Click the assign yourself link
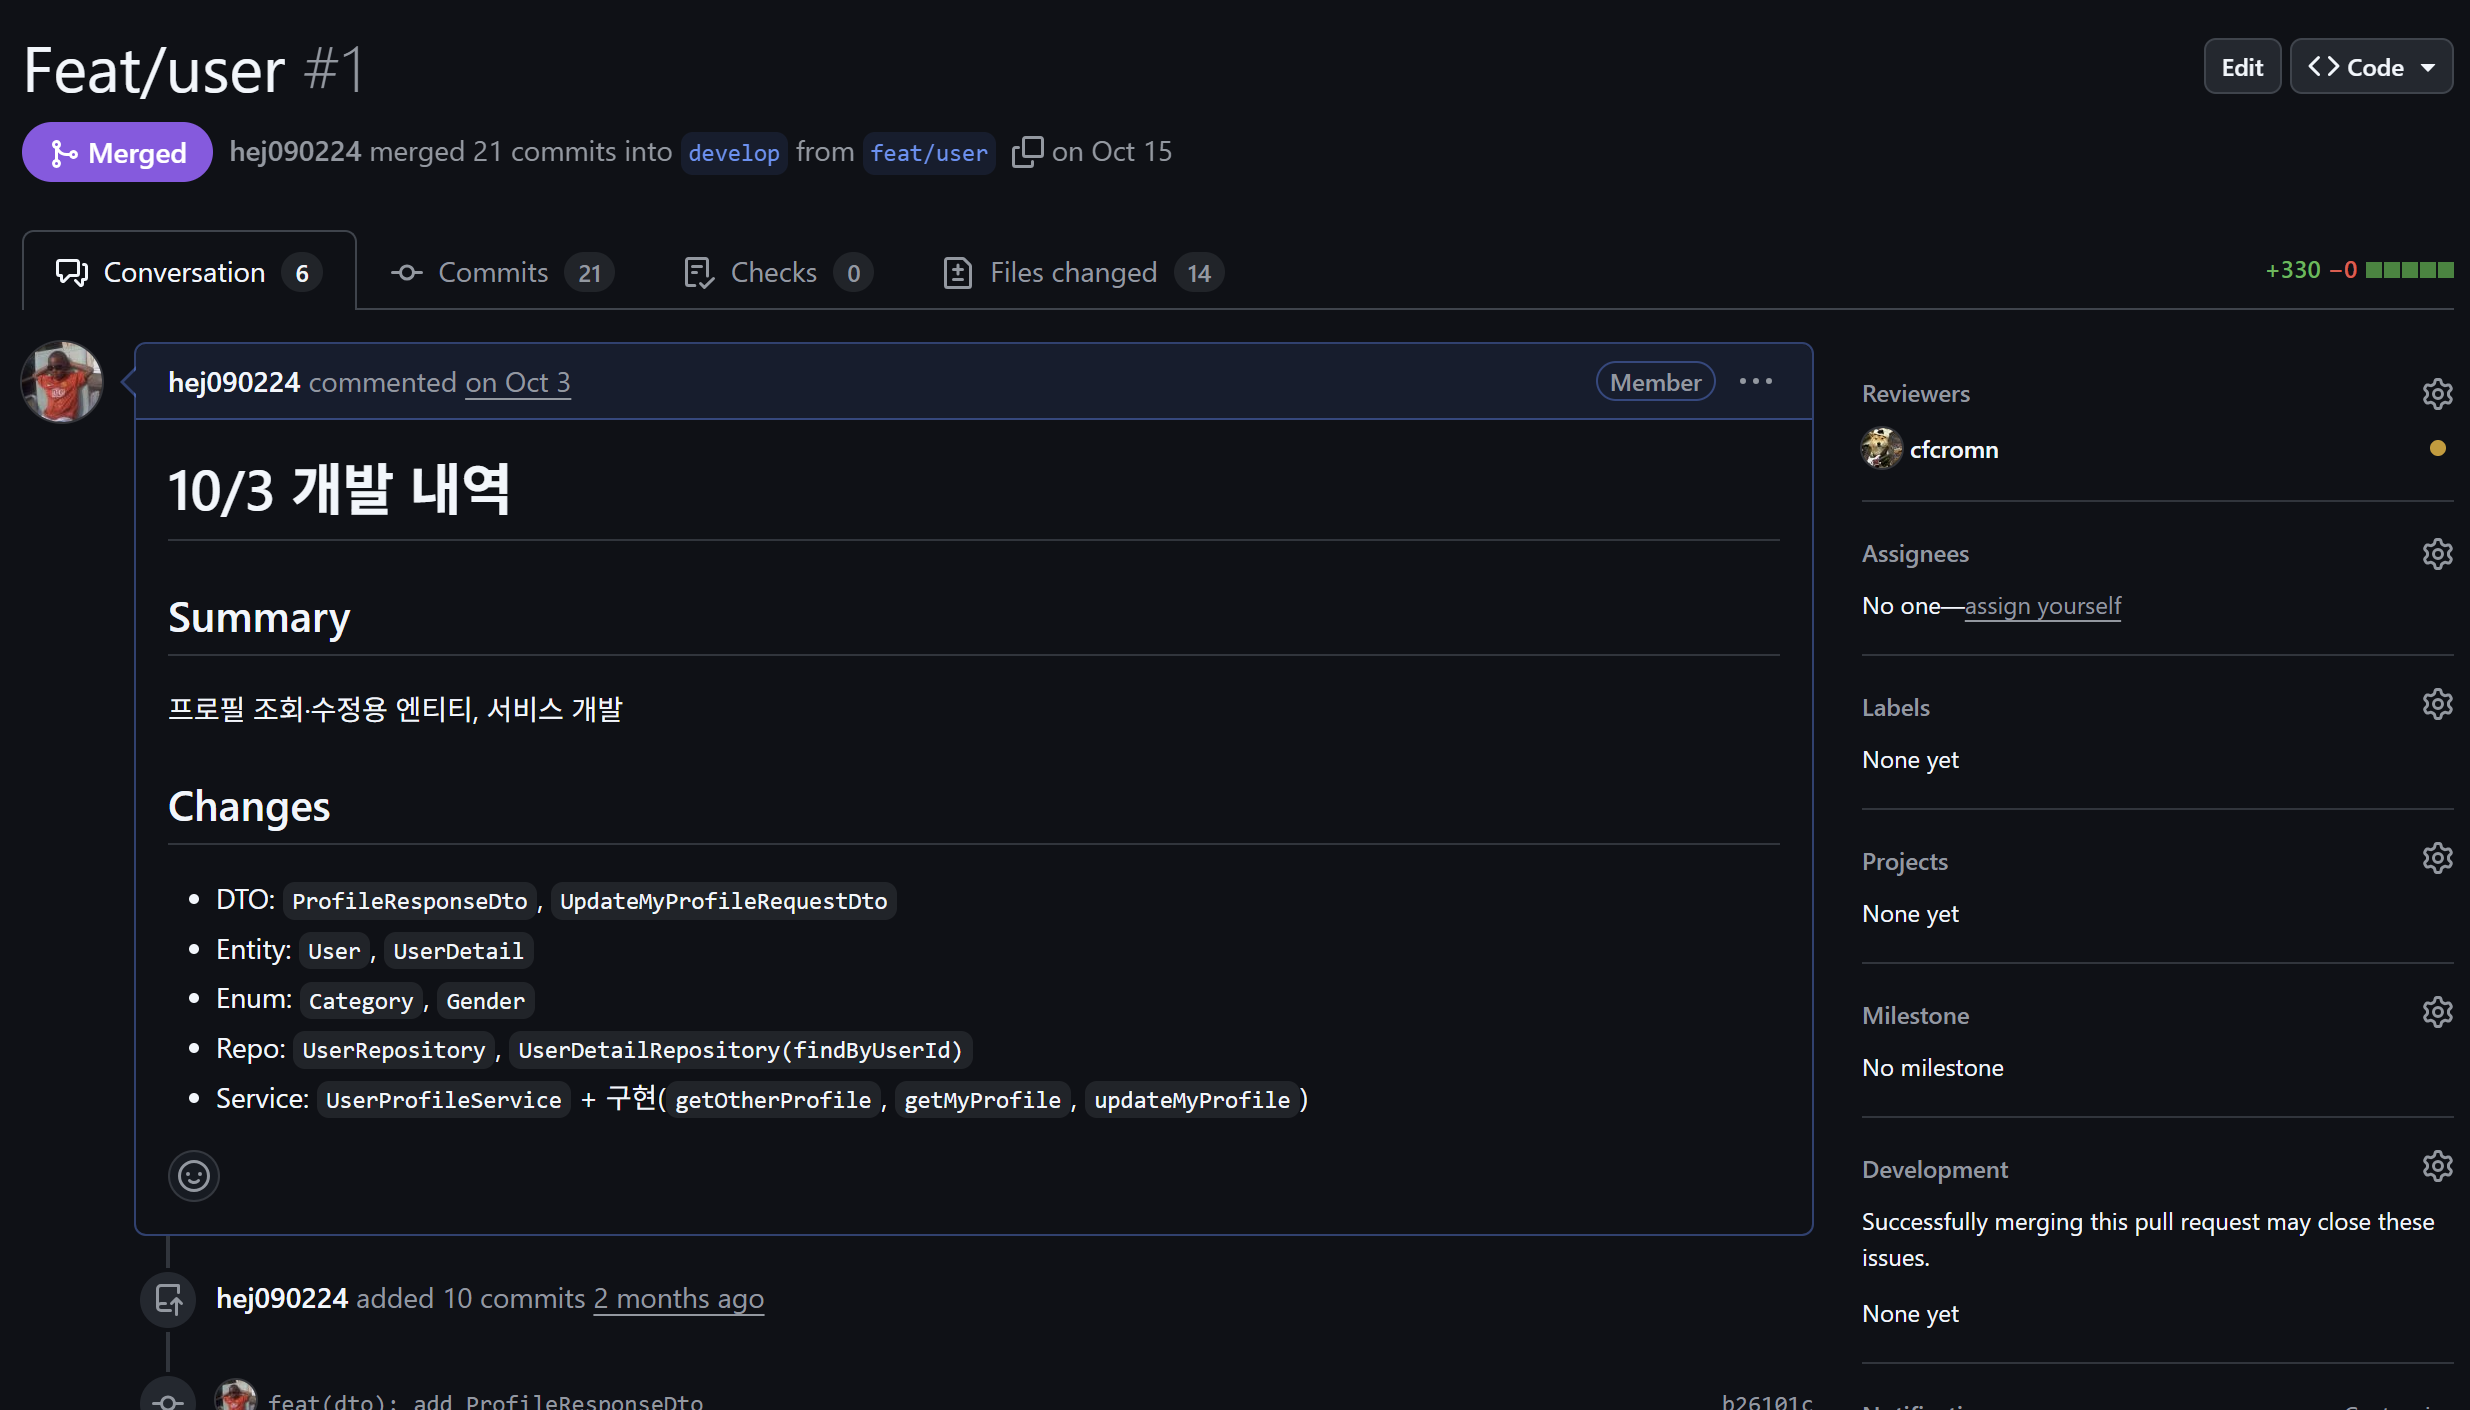 (2042, 606)
